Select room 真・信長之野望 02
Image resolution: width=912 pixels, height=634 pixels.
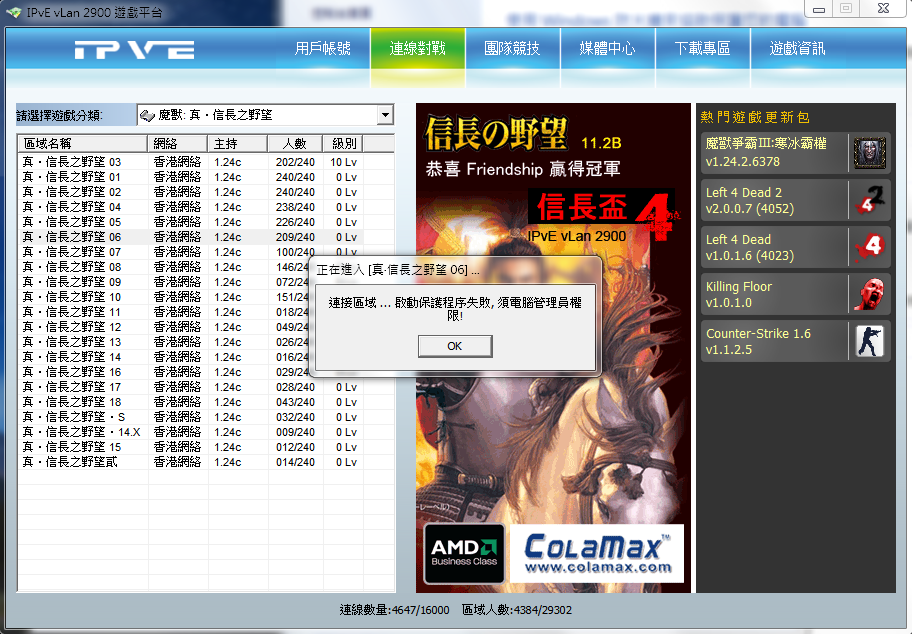[192, 192]
